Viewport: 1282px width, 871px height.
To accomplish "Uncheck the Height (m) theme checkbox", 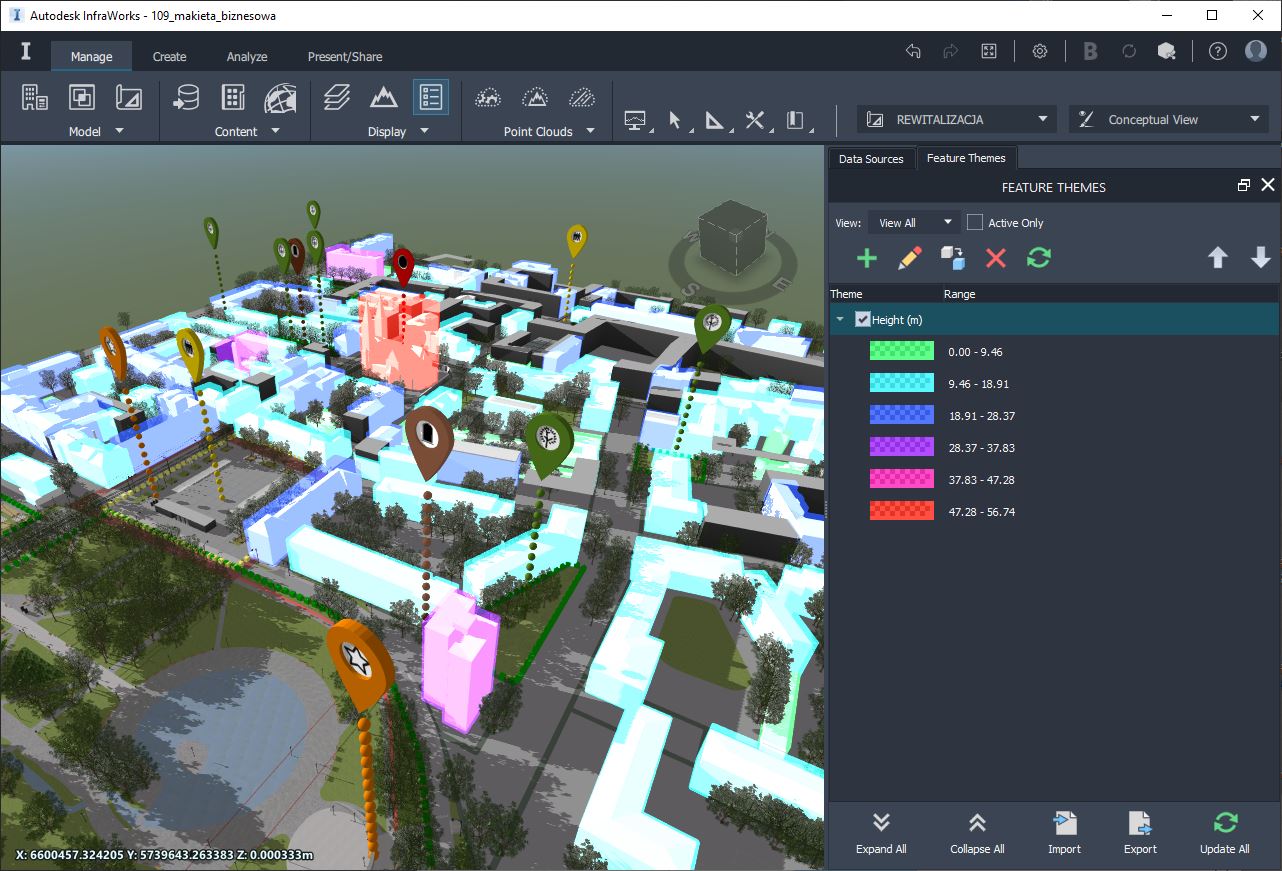I will (x=862, y=319).
